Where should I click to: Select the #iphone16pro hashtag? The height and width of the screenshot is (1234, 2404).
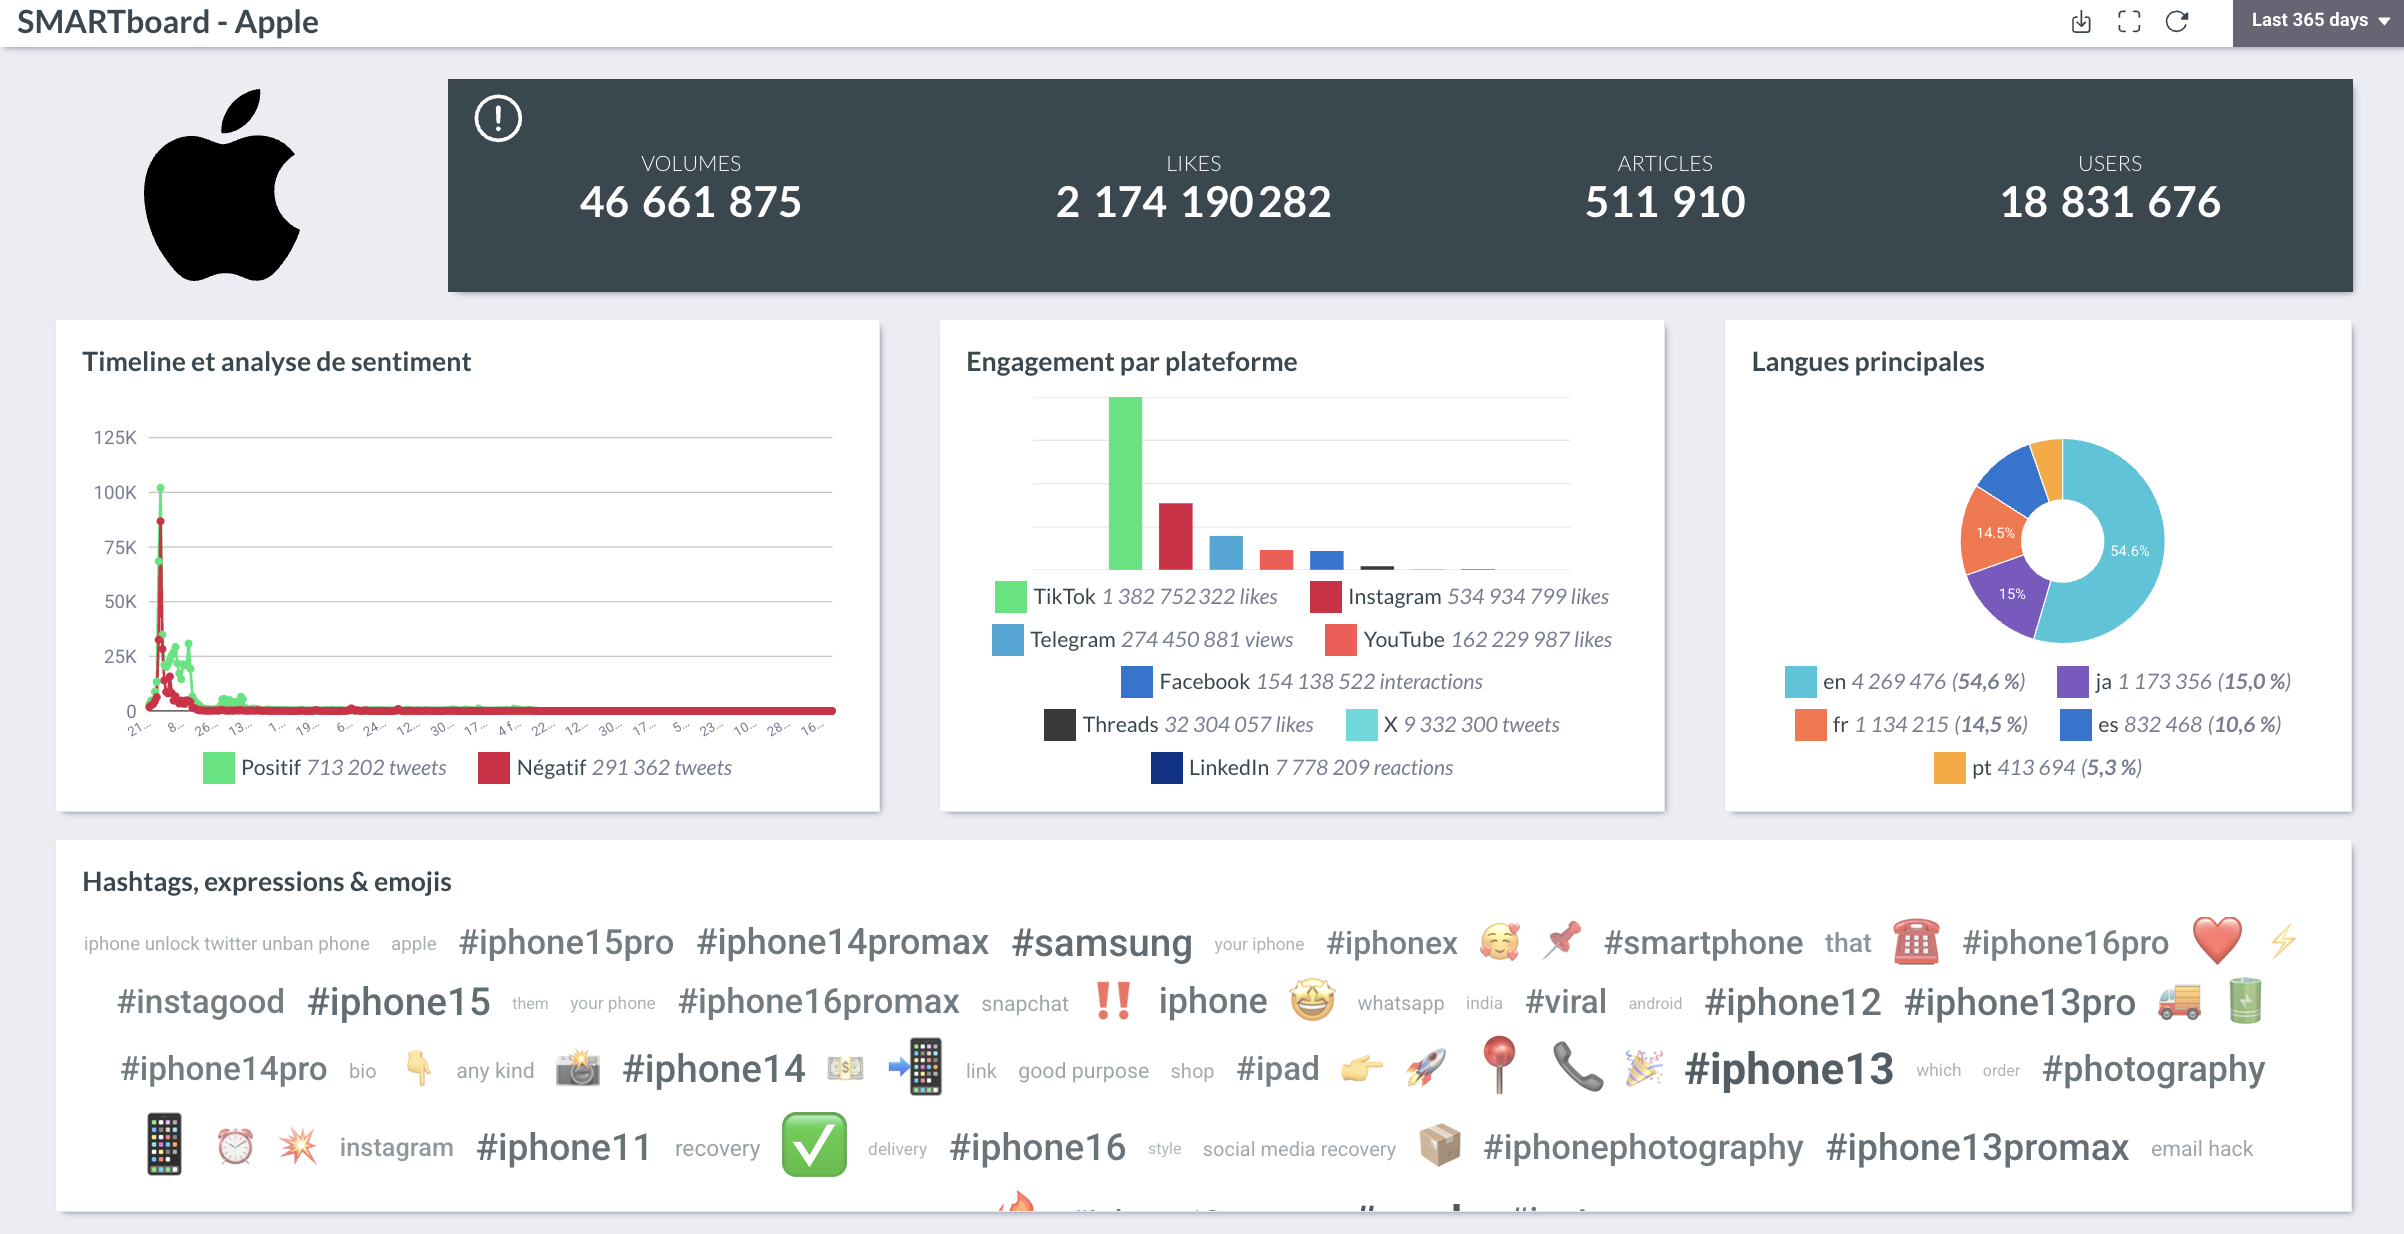(2065, 943)
